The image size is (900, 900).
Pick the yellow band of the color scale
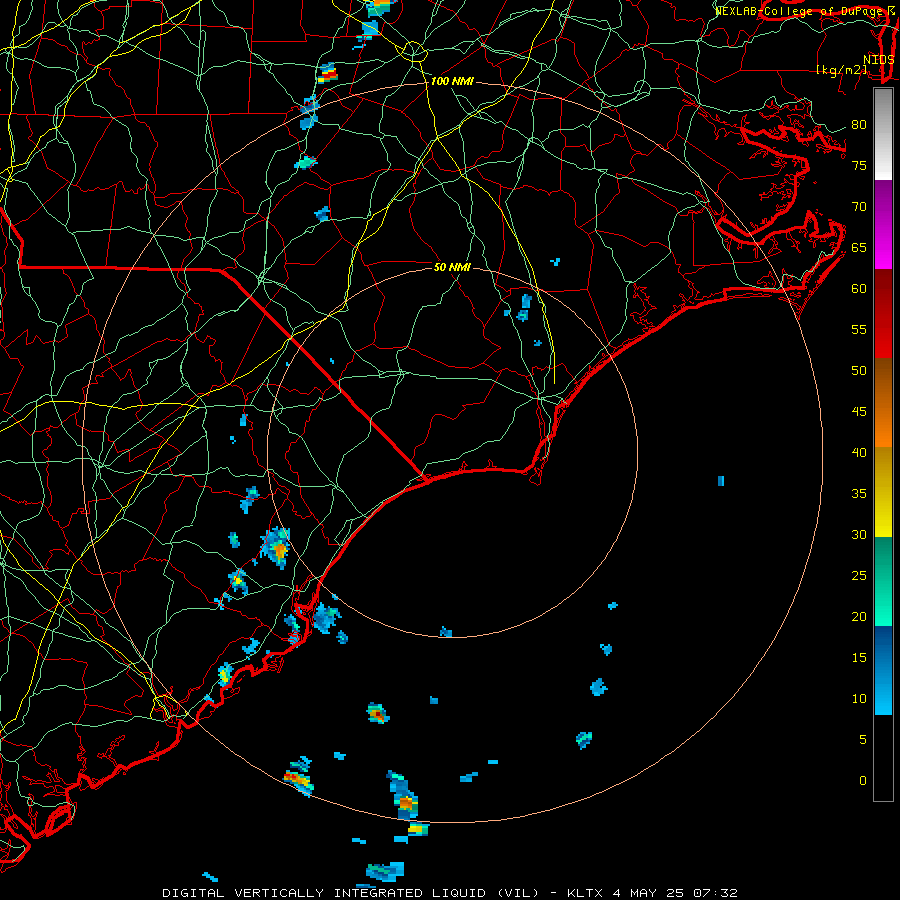click(x=883, y=492)
